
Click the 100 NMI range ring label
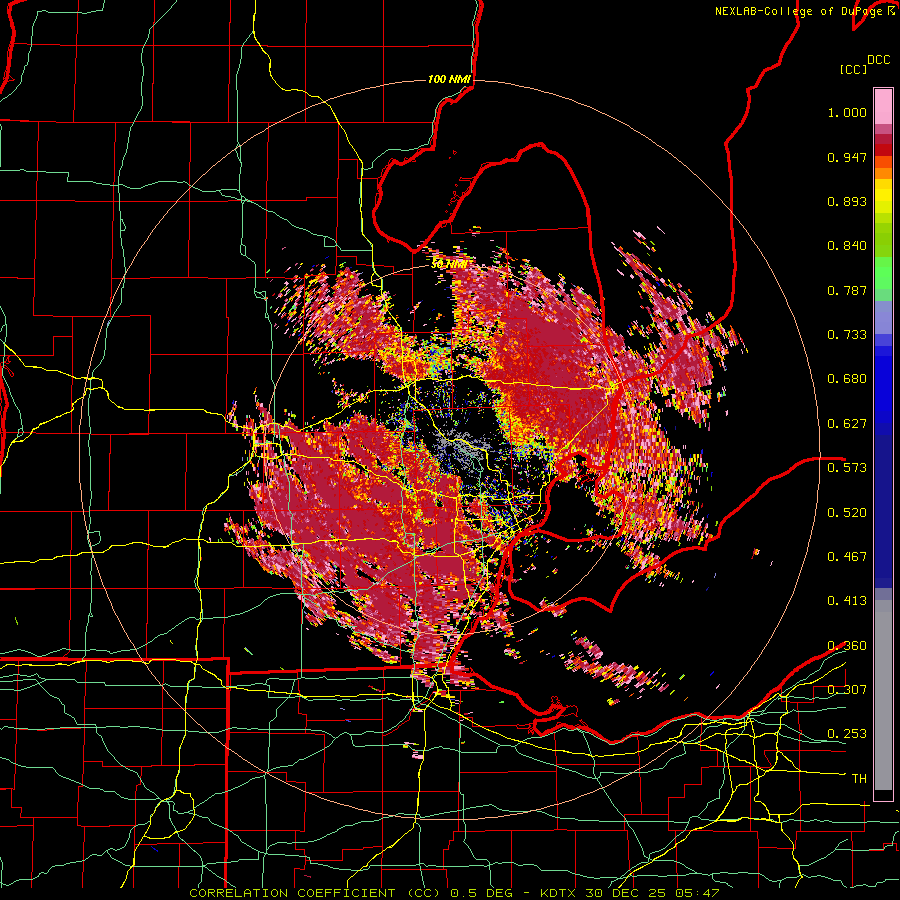pos(449,79)
